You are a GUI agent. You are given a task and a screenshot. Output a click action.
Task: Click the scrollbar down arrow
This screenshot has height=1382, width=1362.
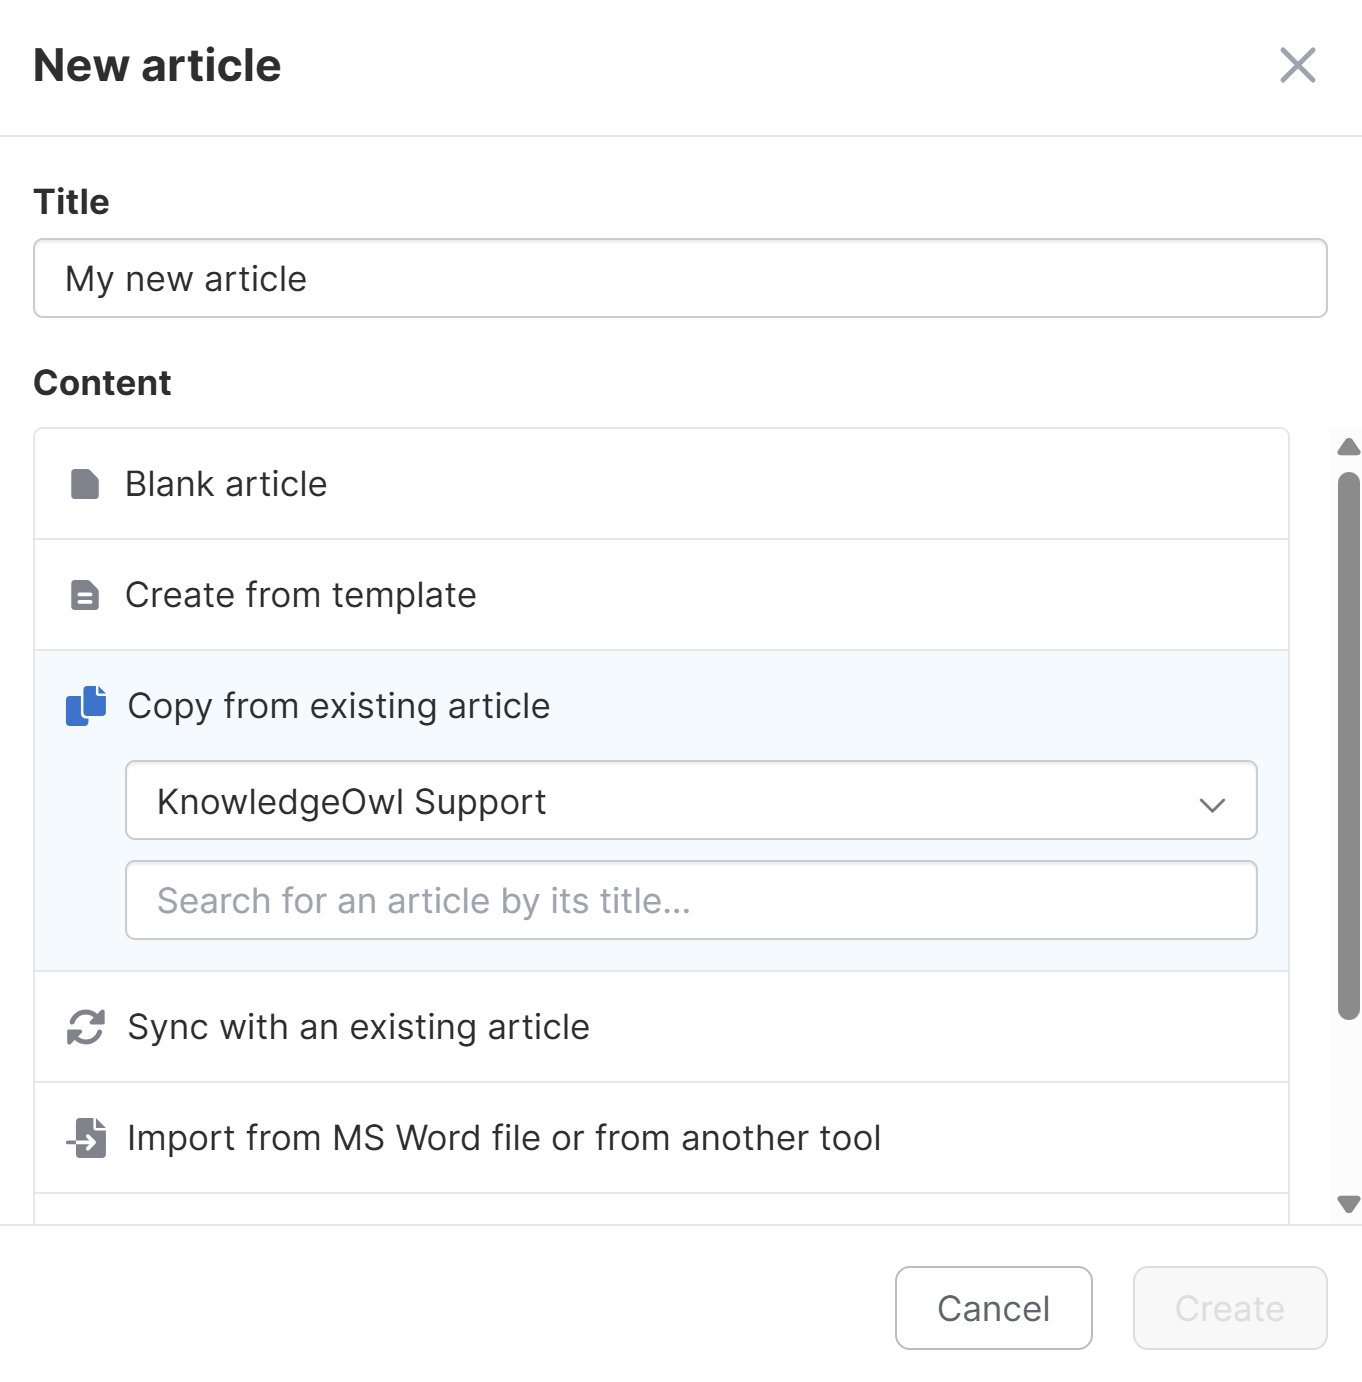coord(1348,1204)
